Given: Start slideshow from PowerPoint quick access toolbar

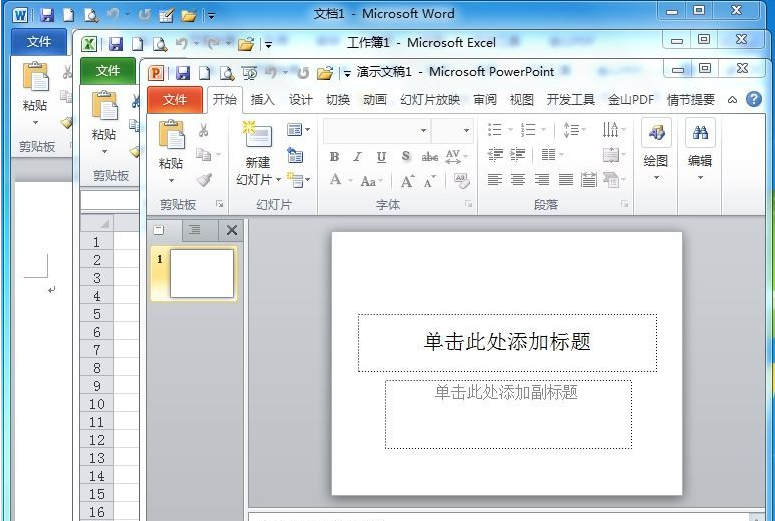Looking at the screenshot, I should 250,73.
